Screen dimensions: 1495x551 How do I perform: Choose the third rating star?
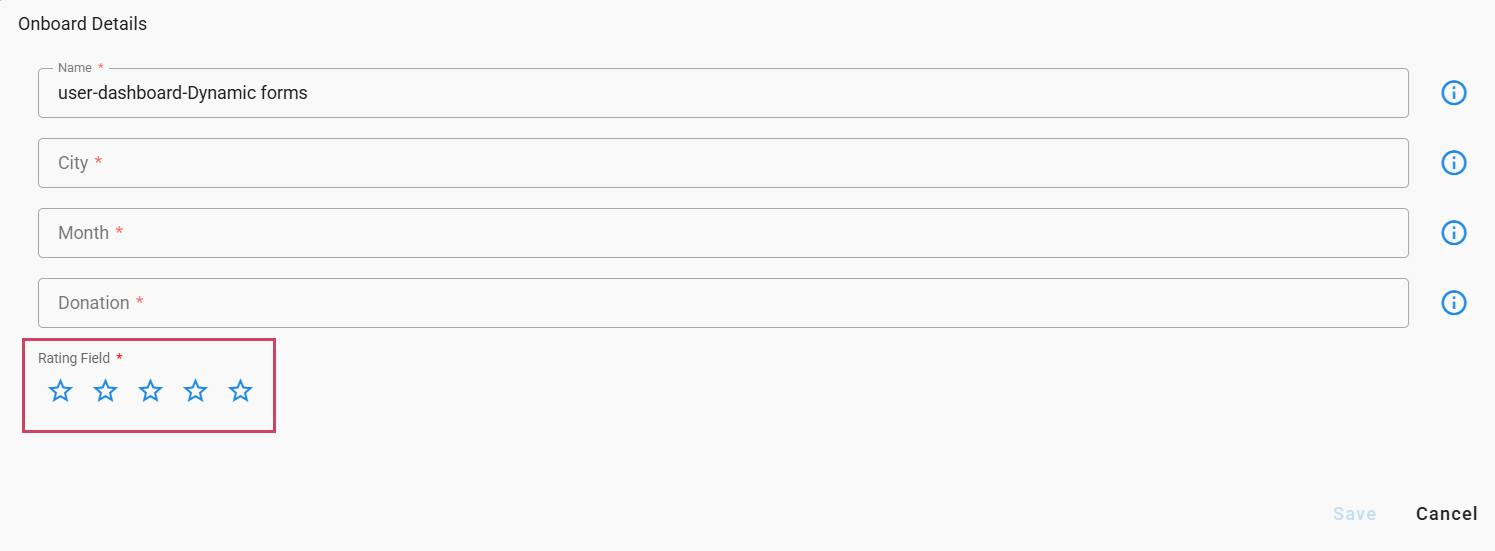pyautogui.click(x=151, y=391)
